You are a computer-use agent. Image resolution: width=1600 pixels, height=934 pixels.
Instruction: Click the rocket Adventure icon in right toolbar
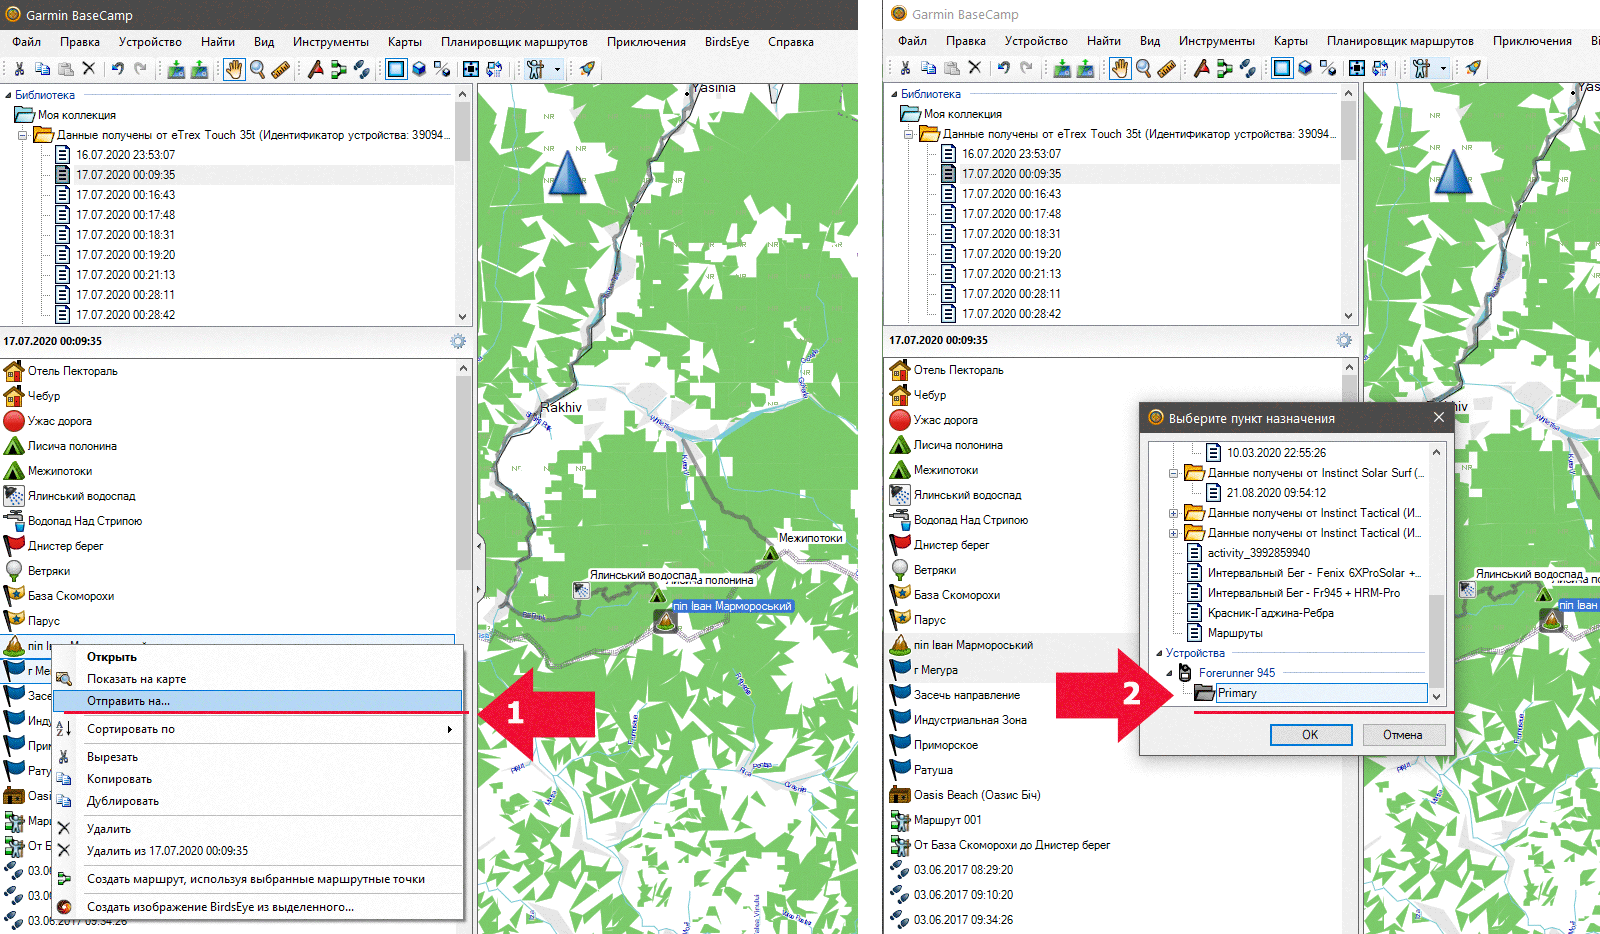pos(1473,68)
